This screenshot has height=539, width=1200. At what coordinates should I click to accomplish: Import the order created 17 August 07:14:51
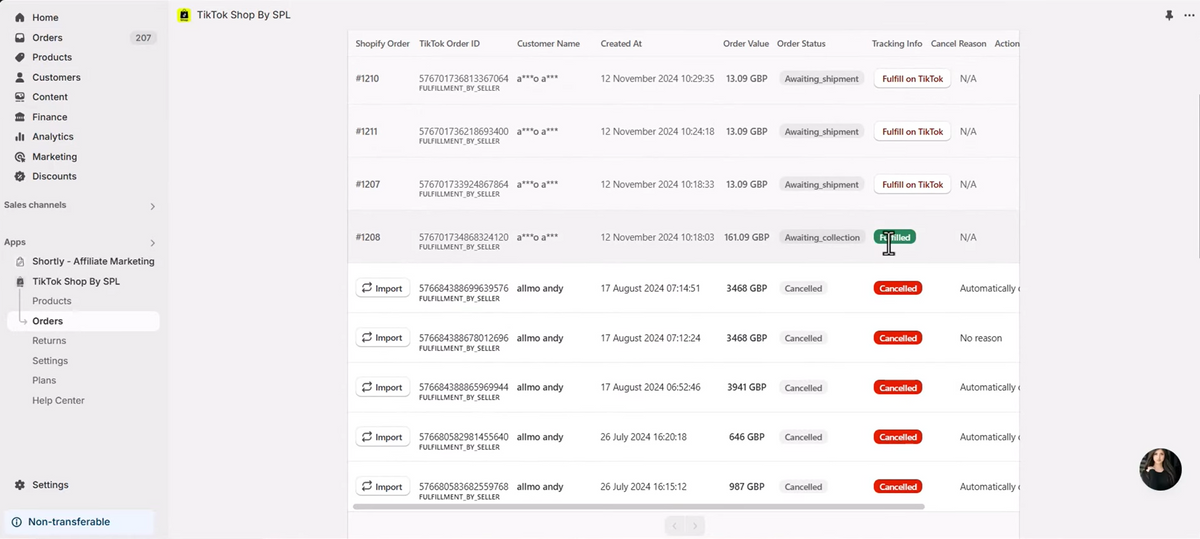pos(383,288)
